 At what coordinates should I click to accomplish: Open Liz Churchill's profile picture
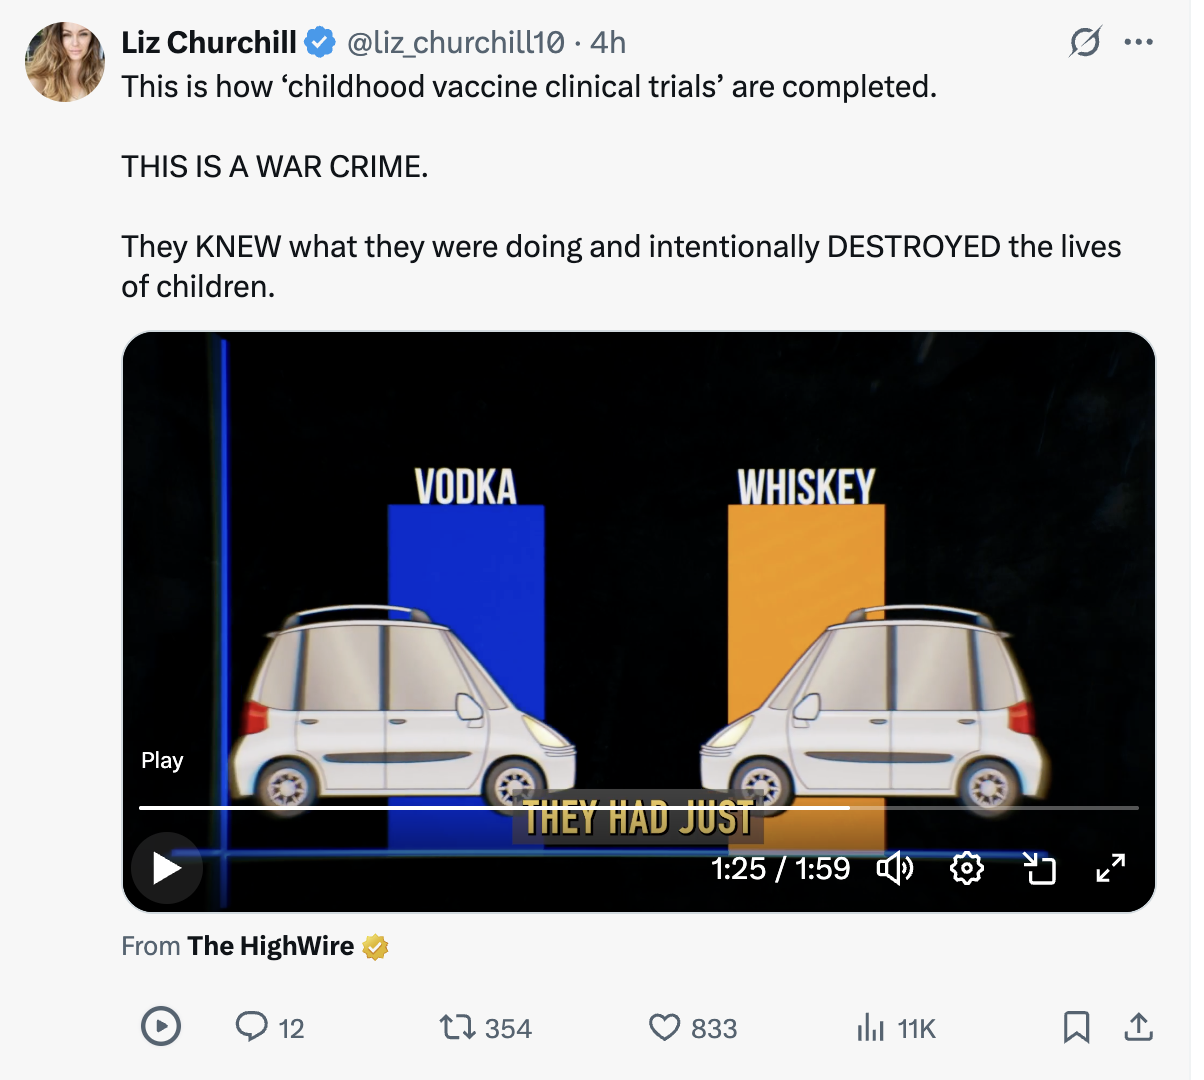[x=65, y=62]
